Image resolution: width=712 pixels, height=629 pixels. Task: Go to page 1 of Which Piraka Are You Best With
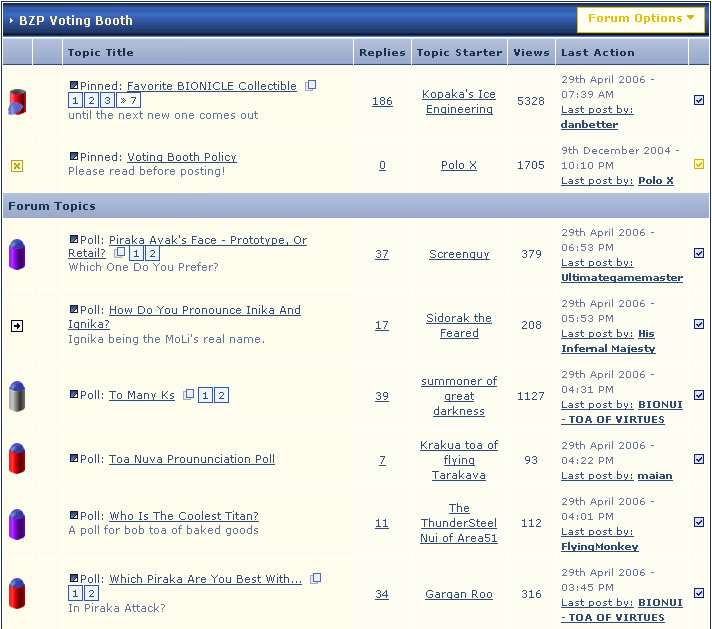(75, 593)
